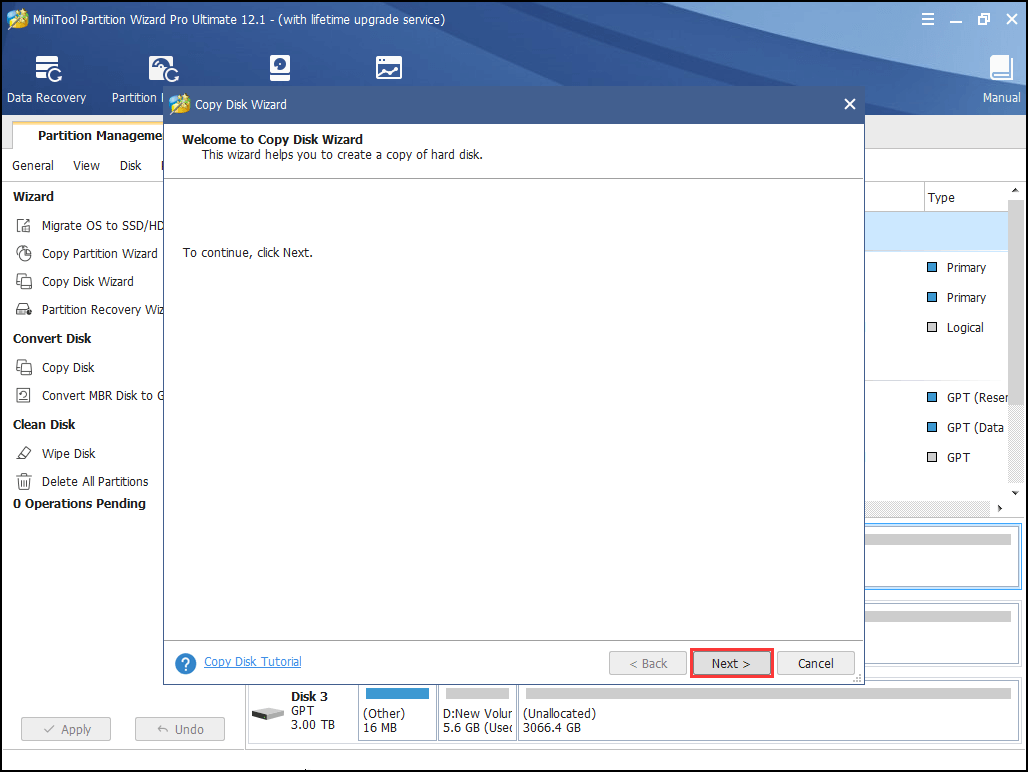The width and height of the screenshot is (1028, 772).
Task: Select Disk 3 Unallocated 3066.4 GB block
Action: [x=768, y=712]
